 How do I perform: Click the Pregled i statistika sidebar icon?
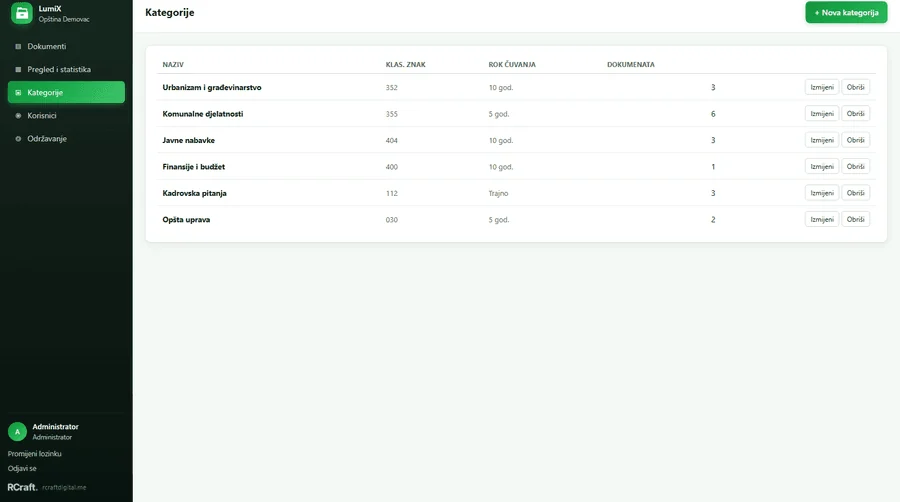point(18,69)
